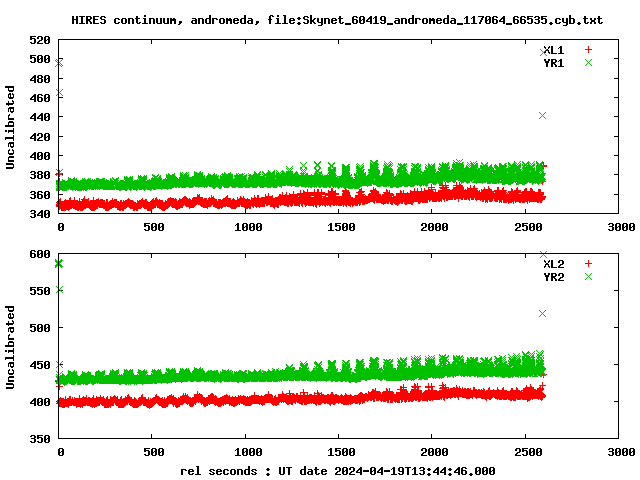The height and width of the screenshot is (480, 640).
Task: Click the 440 tick label on the top plot
Action: [40, 117]
